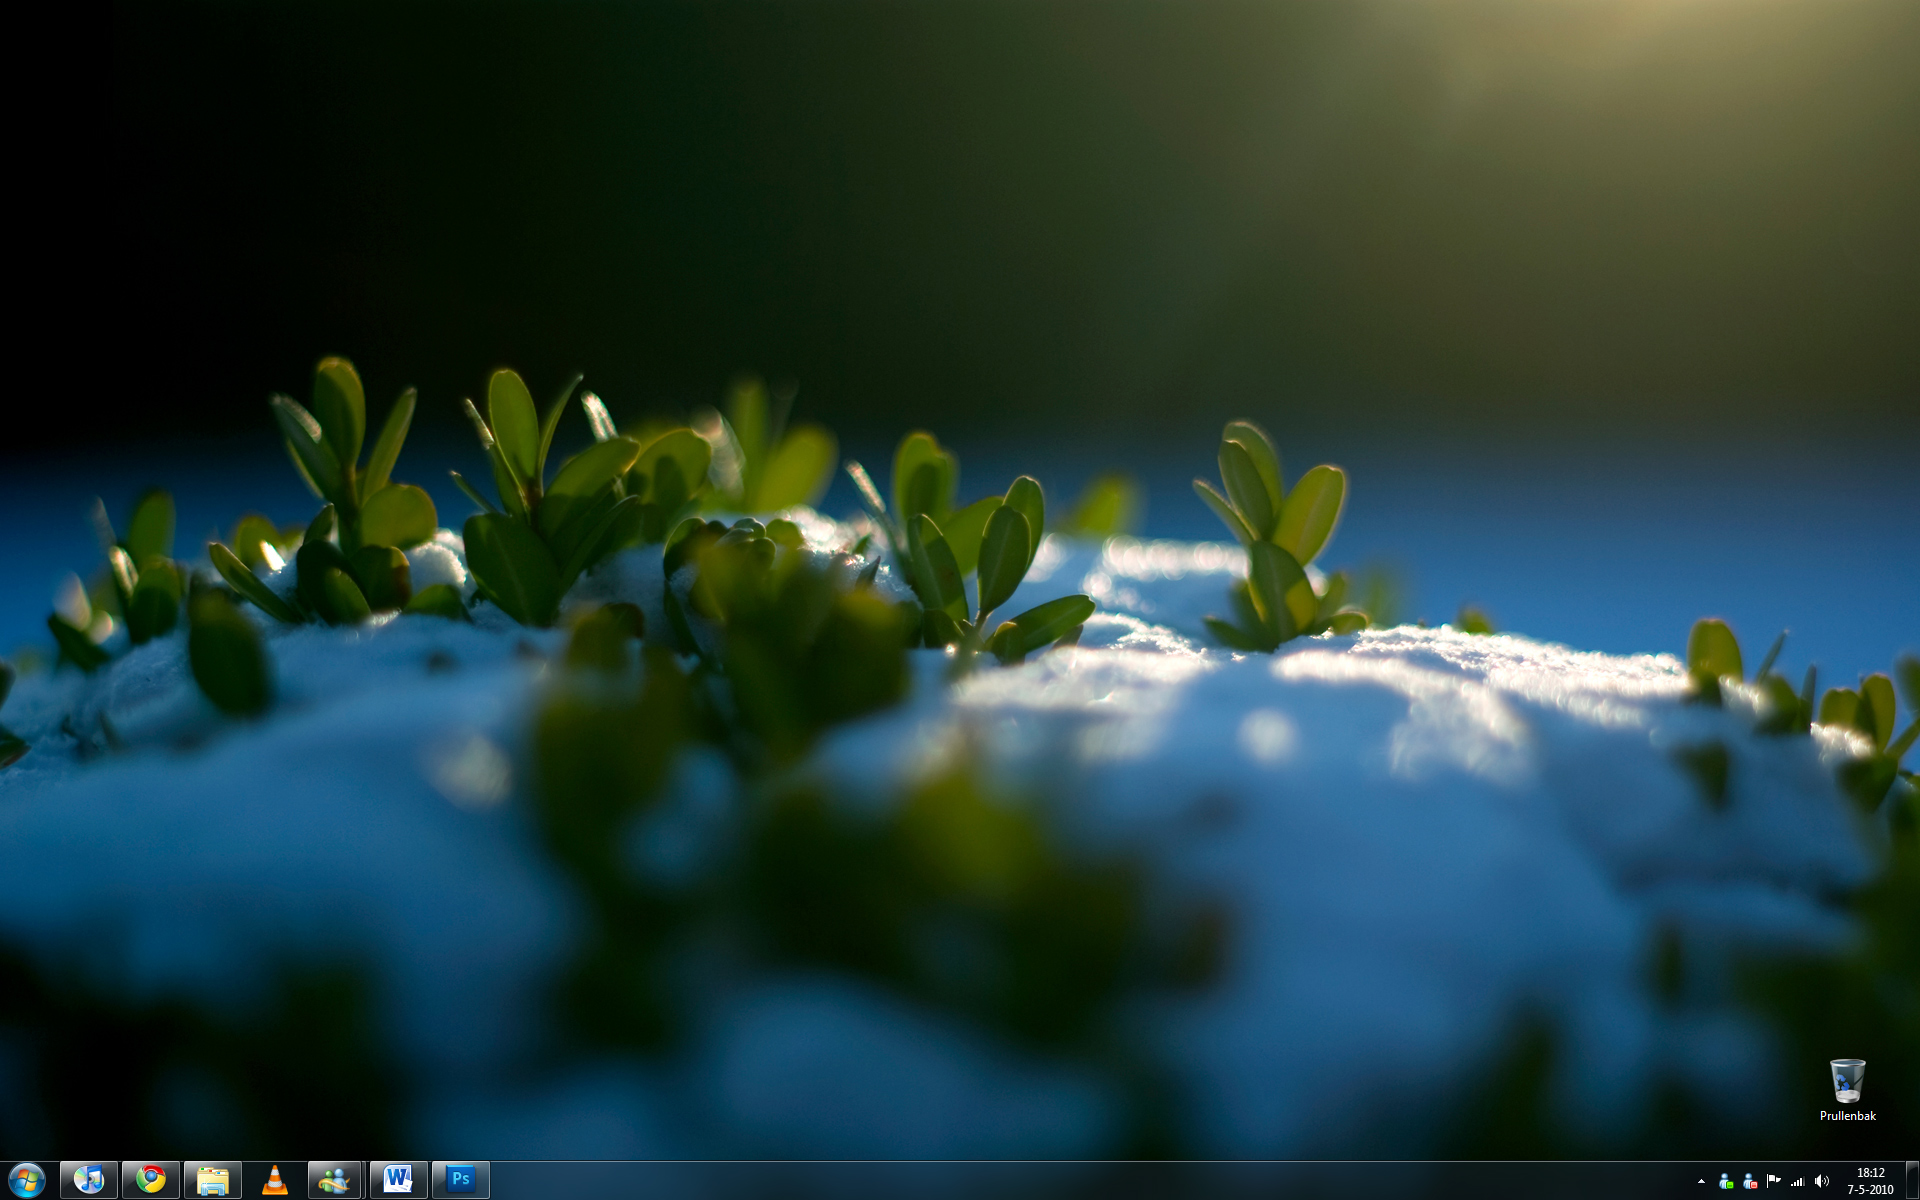Launch iTunes from the taskbar

tap(89, 1180)
